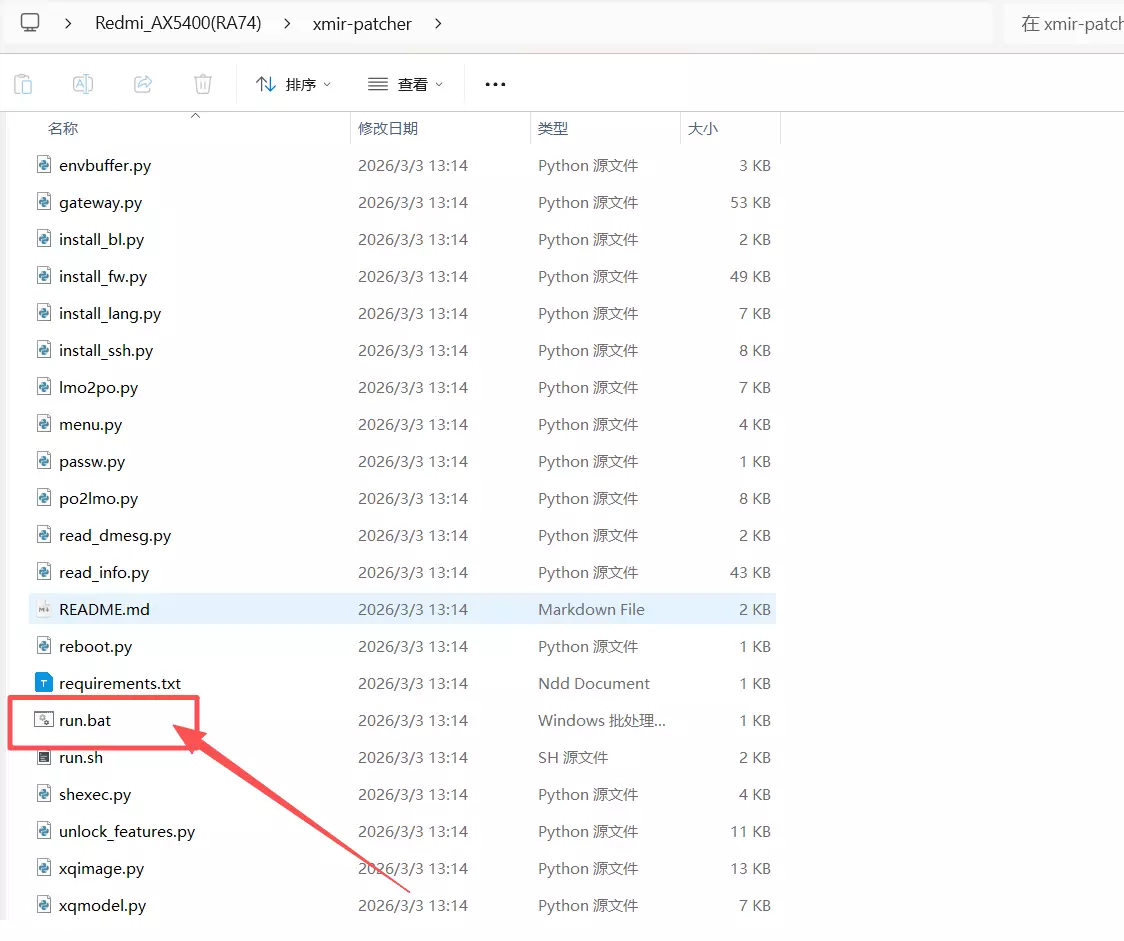Viewport: 1124px width, 941px height.
Task: Click 'Markdown File' type of README.md
Action: pyautogui.click(x=591, y=609)
